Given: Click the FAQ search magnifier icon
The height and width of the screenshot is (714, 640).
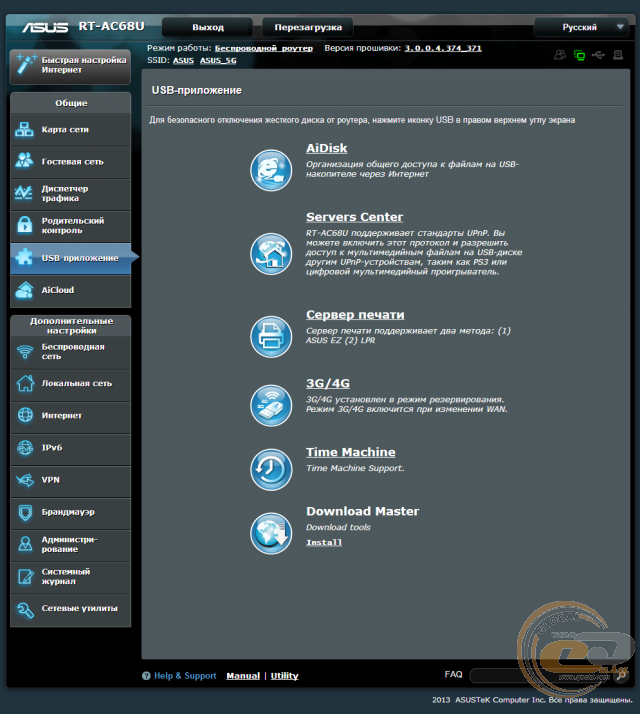Looking at the screenshot, I should pos(621,676).
